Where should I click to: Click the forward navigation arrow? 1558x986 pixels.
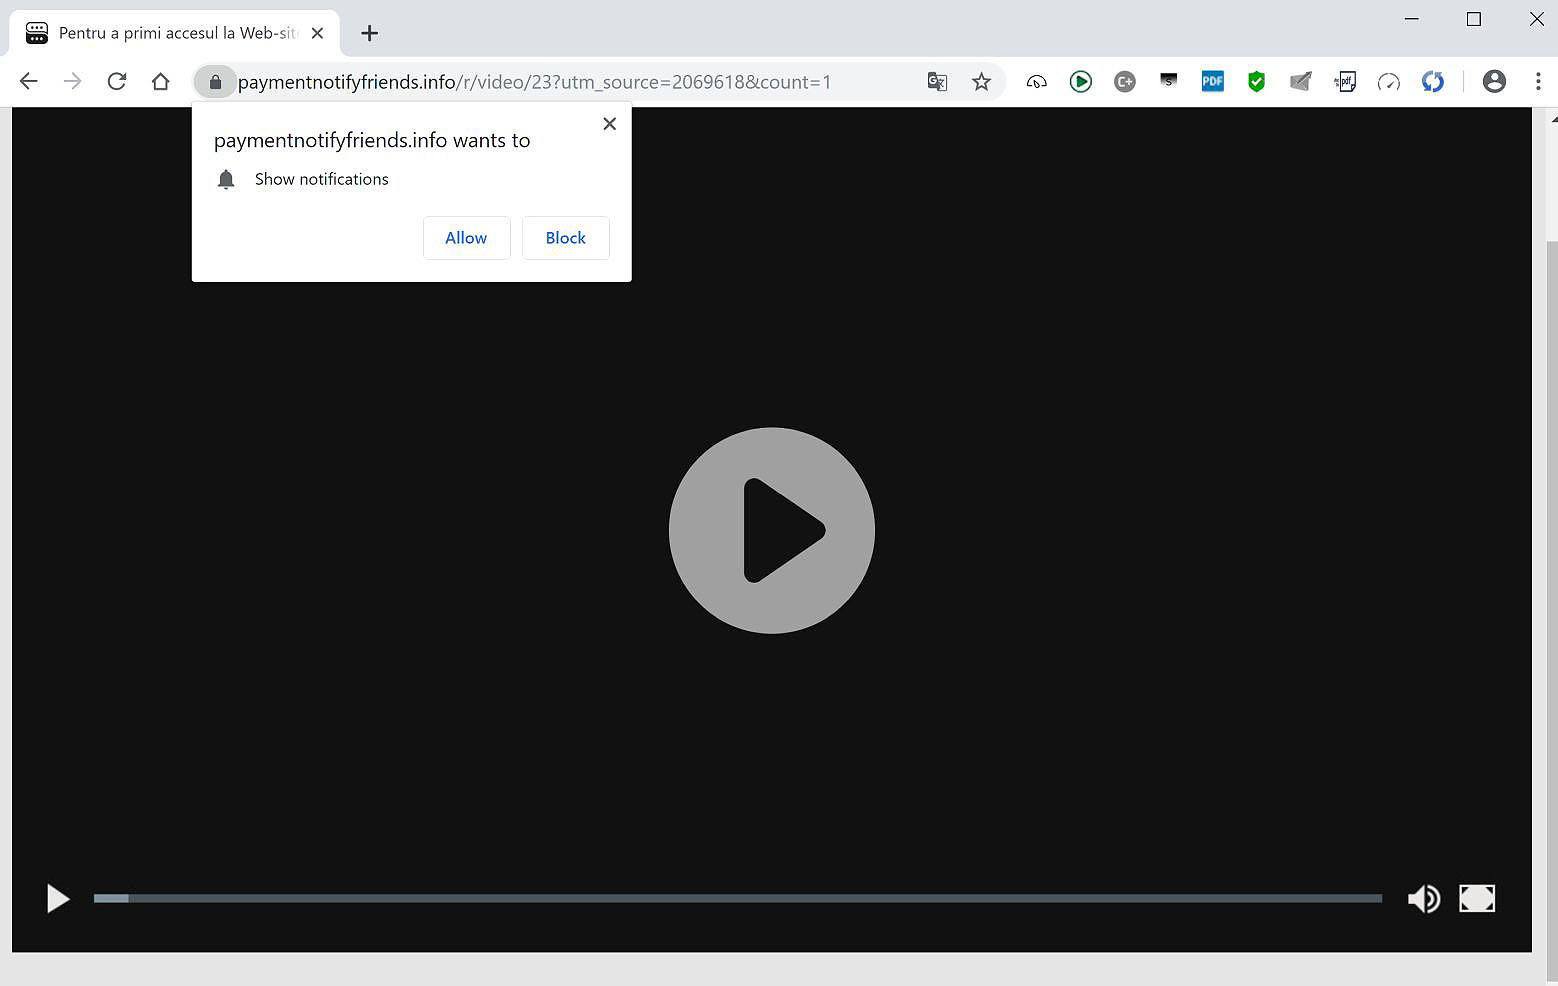[x=73, y=82]
